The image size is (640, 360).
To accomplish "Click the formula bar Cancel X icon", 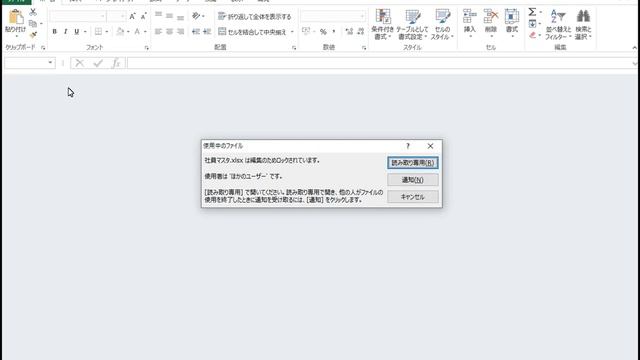I will pos(80,63).
